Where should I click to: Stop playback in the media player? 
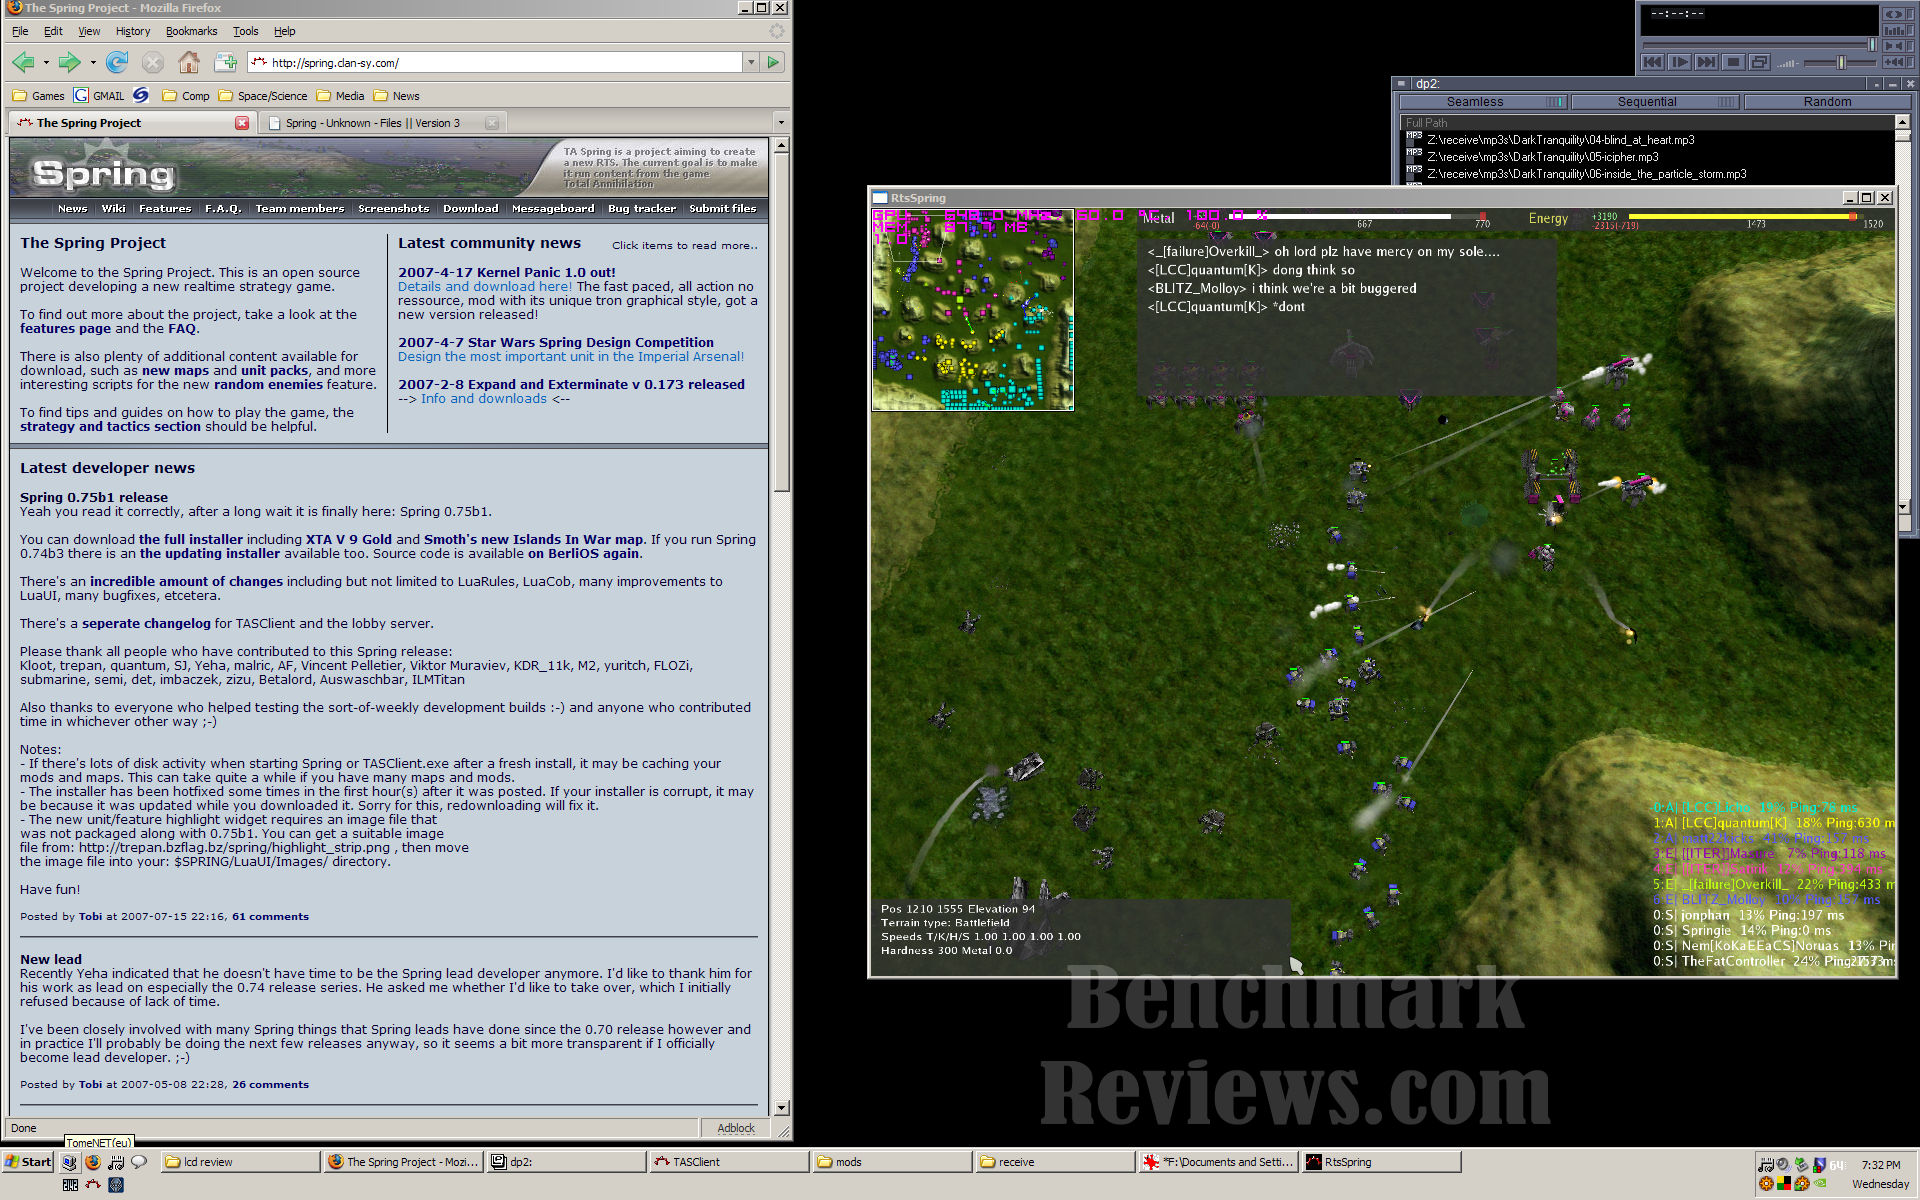(x=1734, y=62)
